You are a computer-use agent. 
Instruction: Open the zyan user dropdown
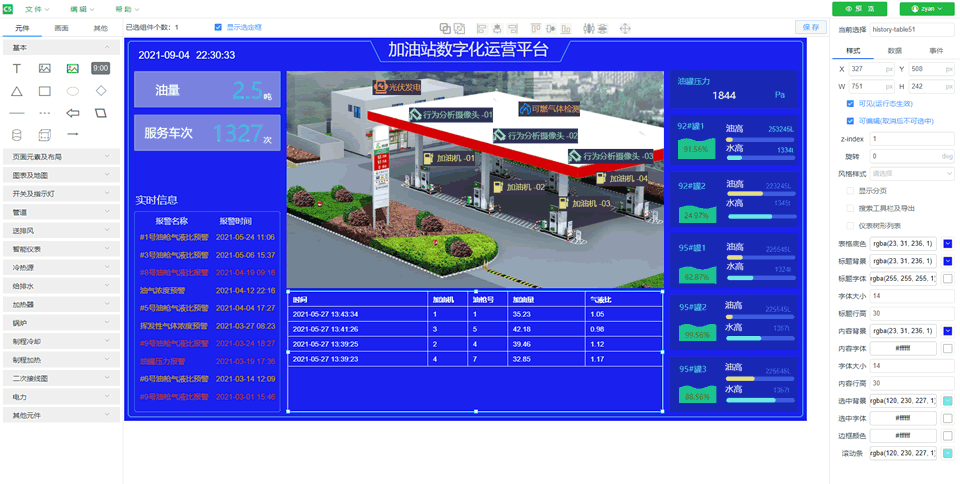point(926,9)
